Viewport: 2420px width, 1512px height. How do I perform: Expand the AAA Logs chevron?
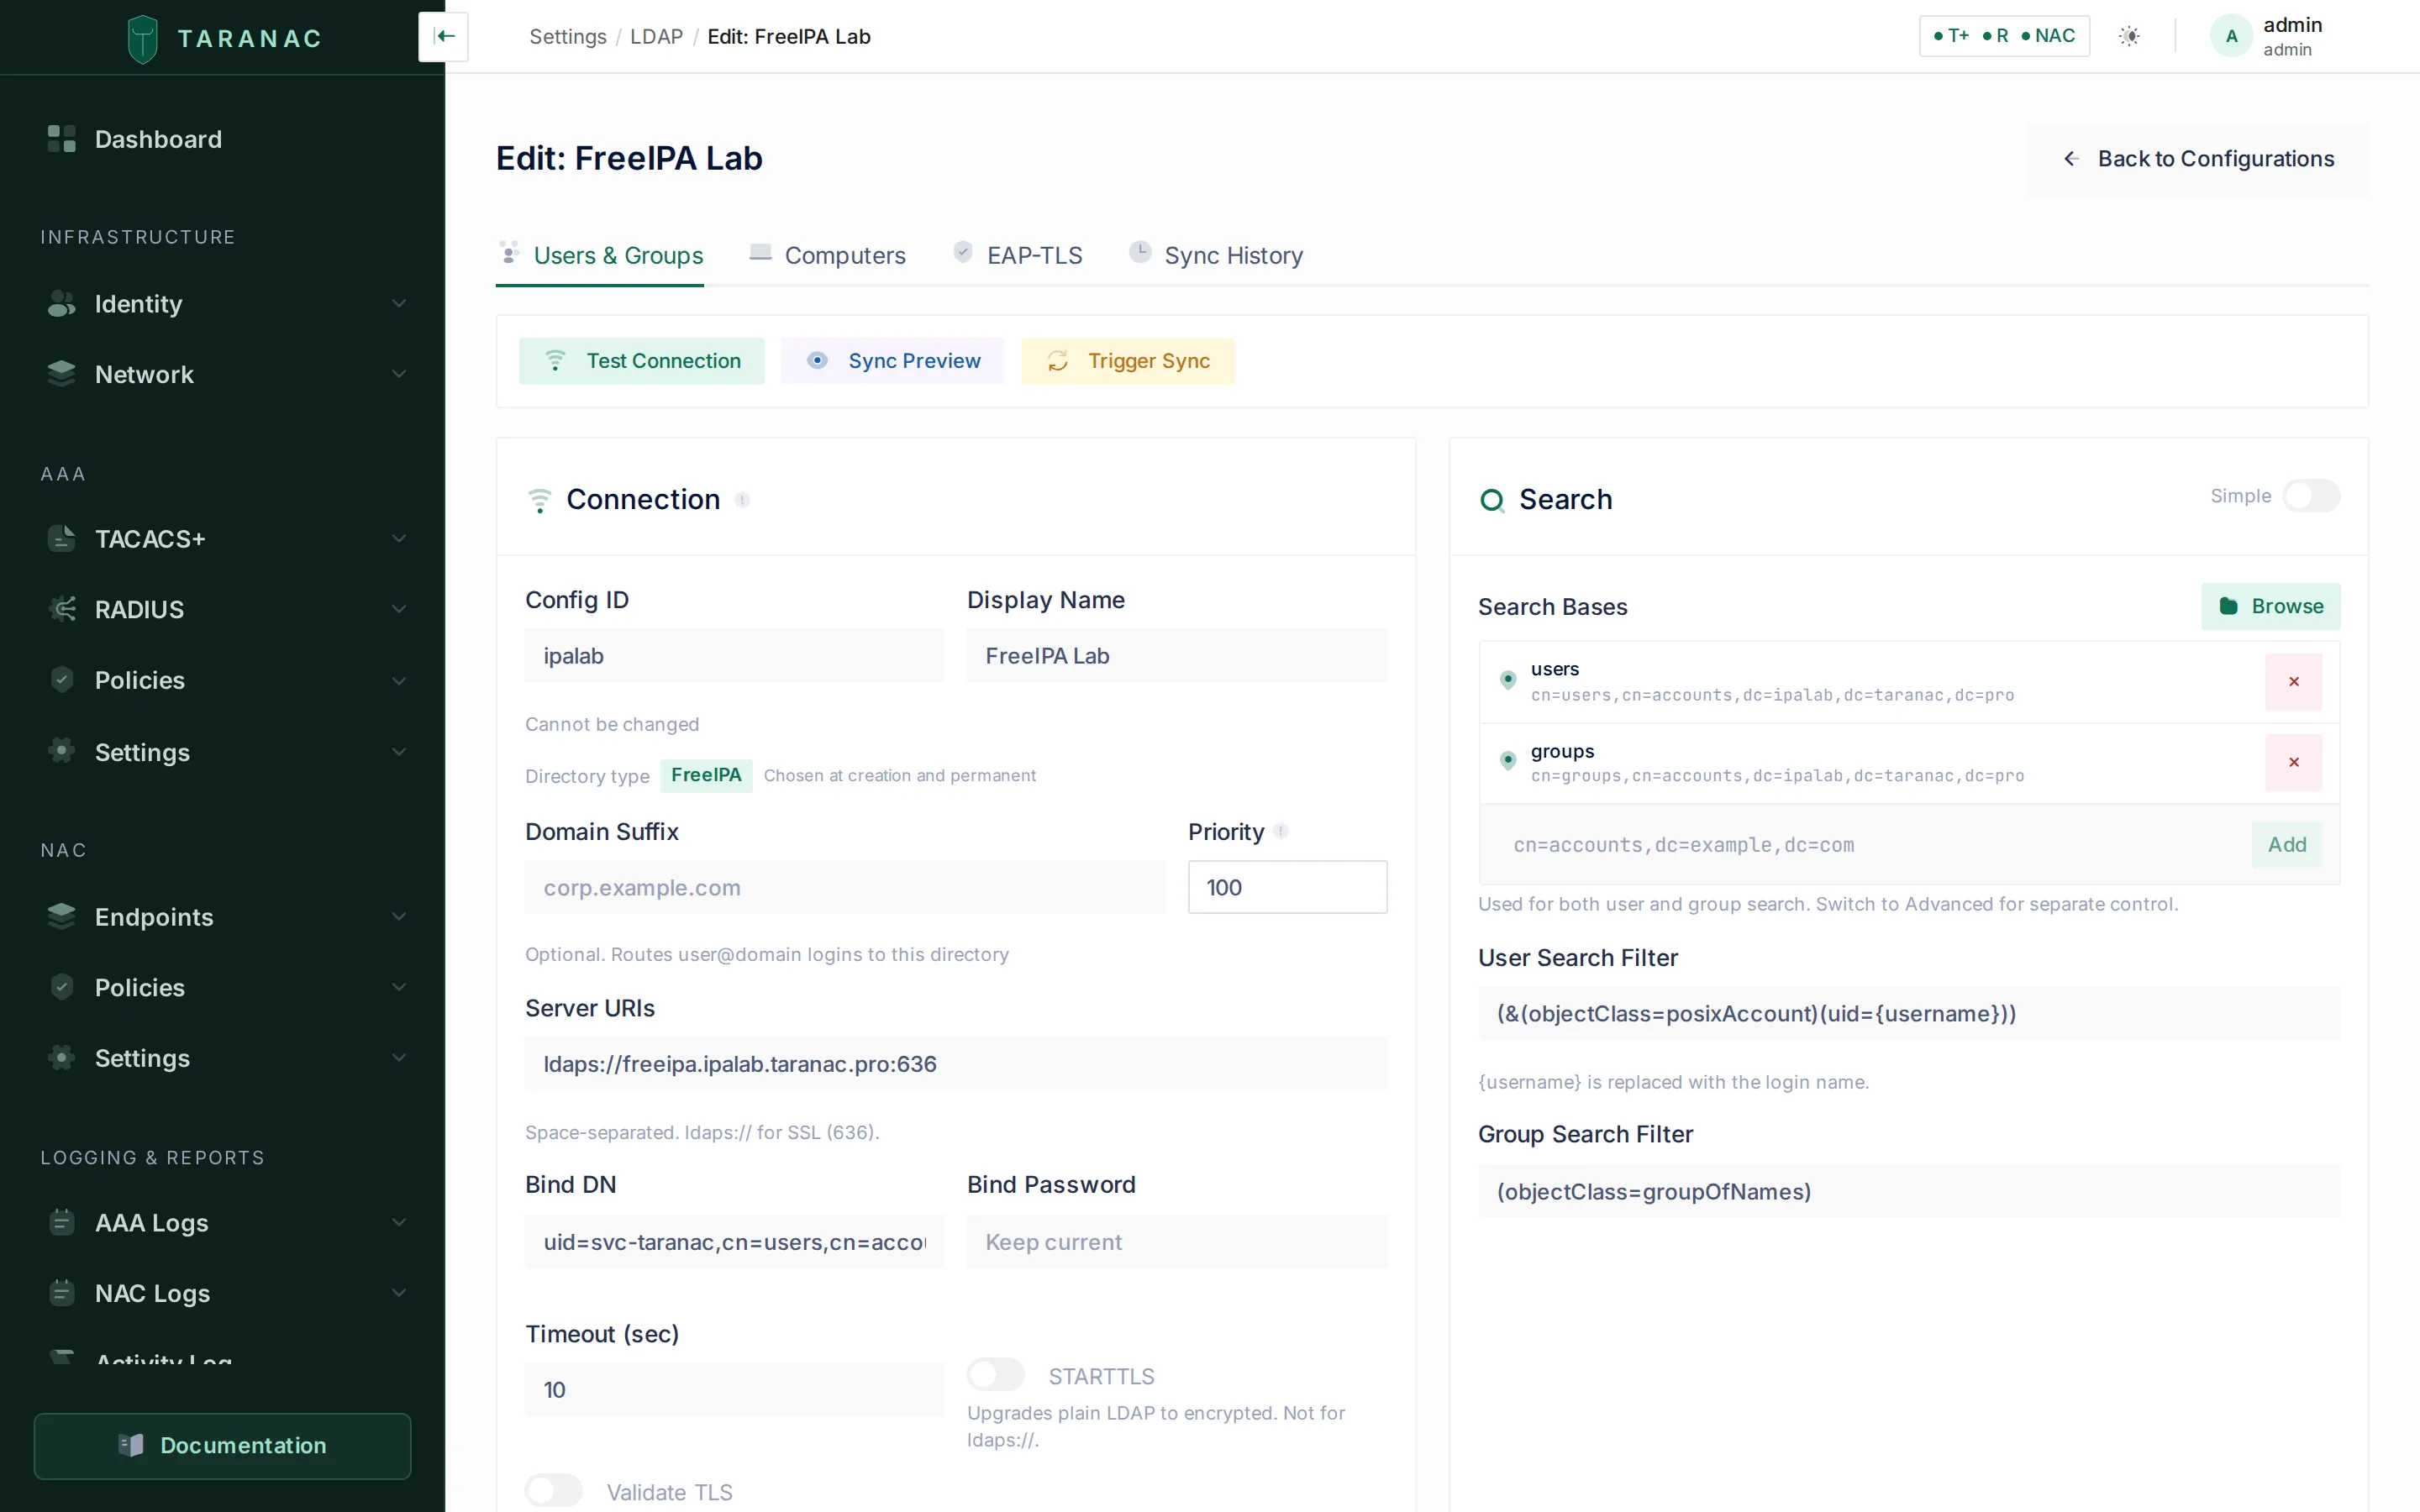tap(399, 1222)
